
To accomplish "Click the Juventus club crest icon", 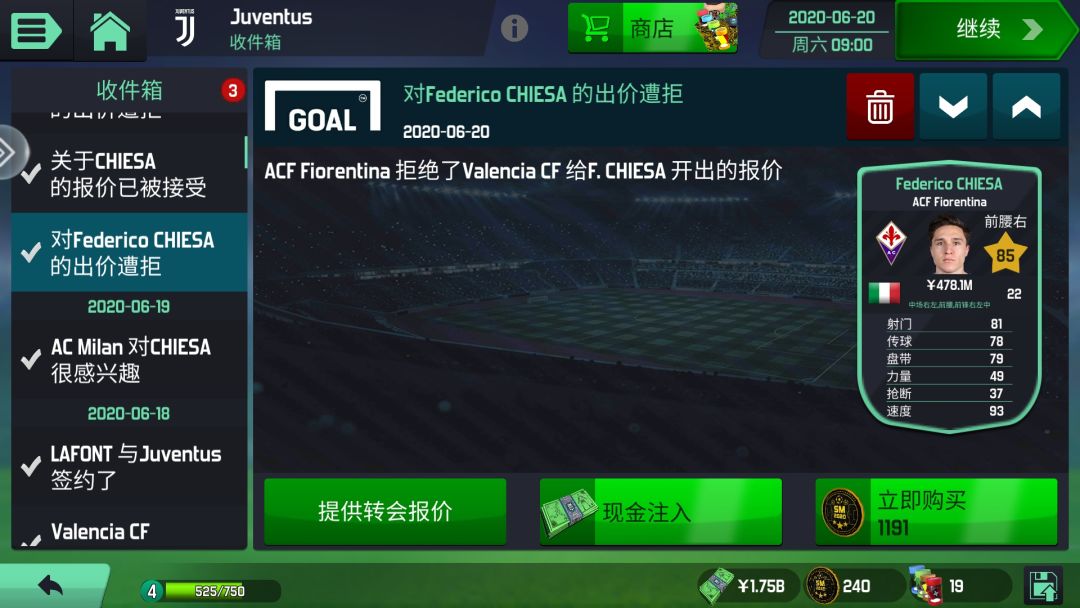I will point(185,29).
